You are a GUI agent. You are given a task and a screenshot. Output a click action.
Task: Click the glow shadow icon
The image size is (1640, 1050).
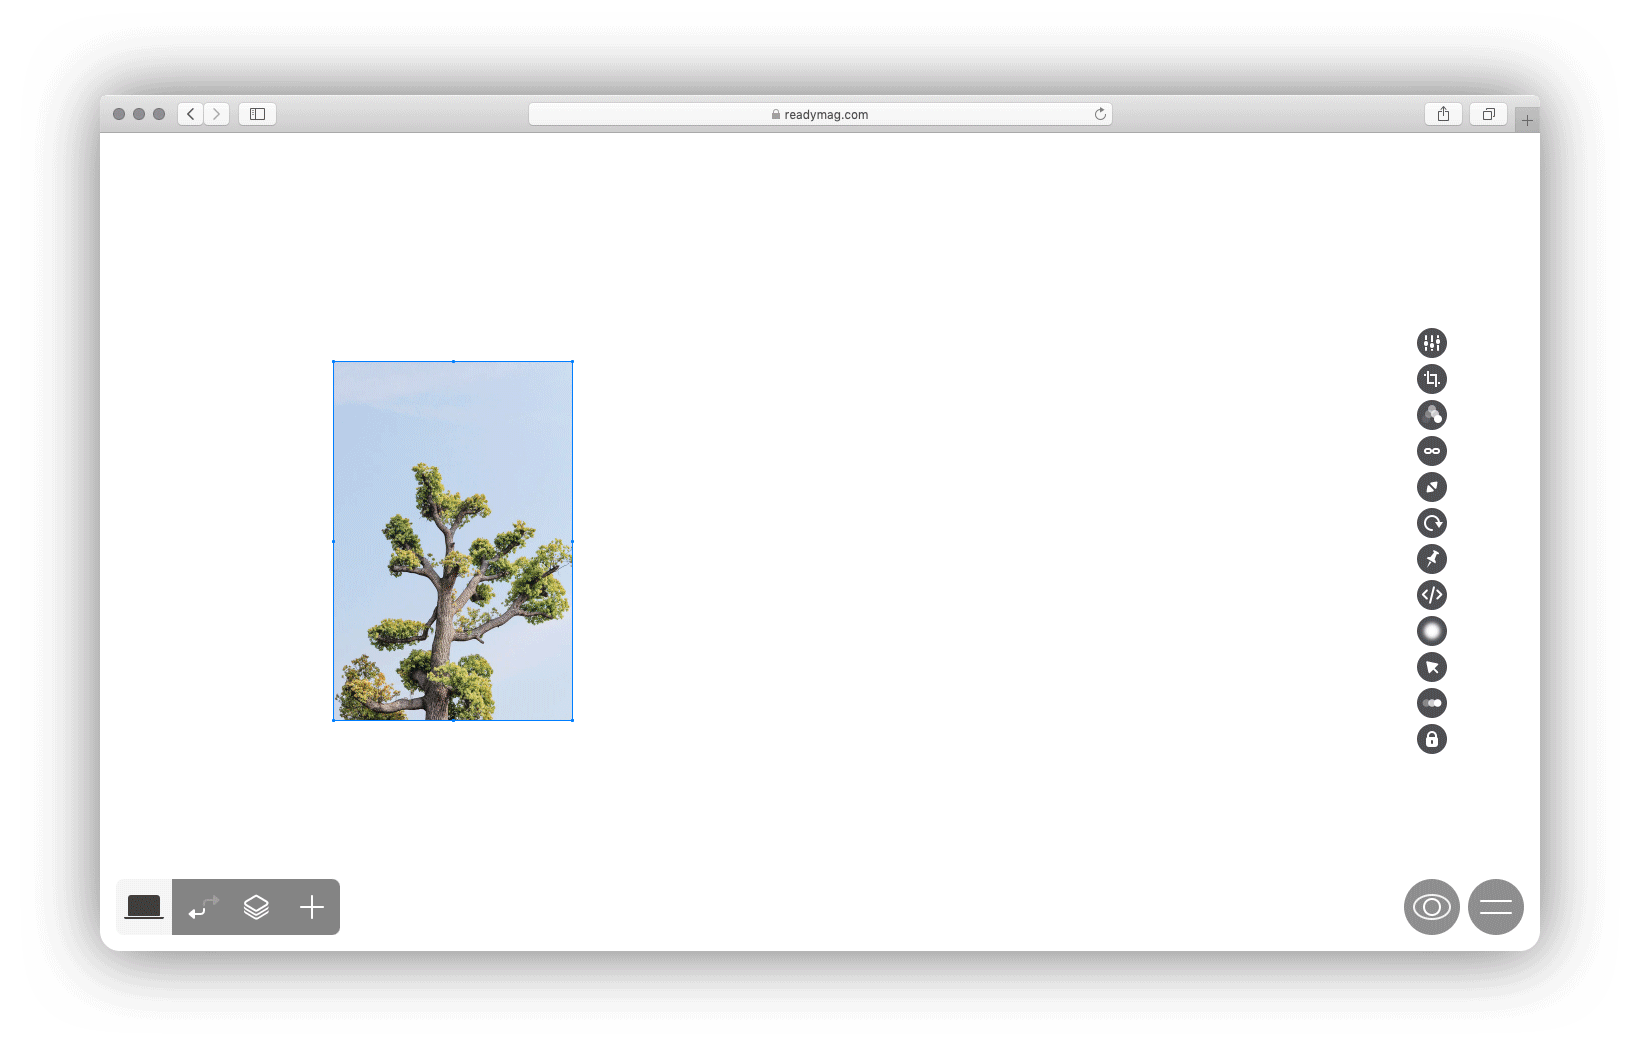coord(1432,631)
